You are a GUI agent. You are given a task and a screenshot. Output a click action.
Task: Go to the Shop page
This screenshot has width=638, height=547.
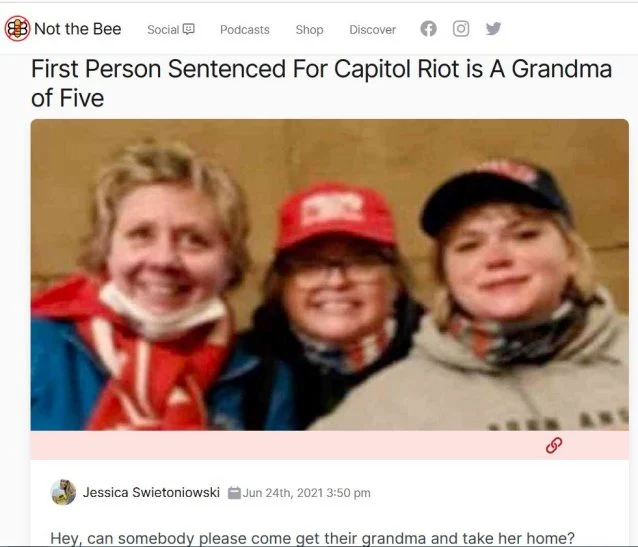[x=309, y=30]
